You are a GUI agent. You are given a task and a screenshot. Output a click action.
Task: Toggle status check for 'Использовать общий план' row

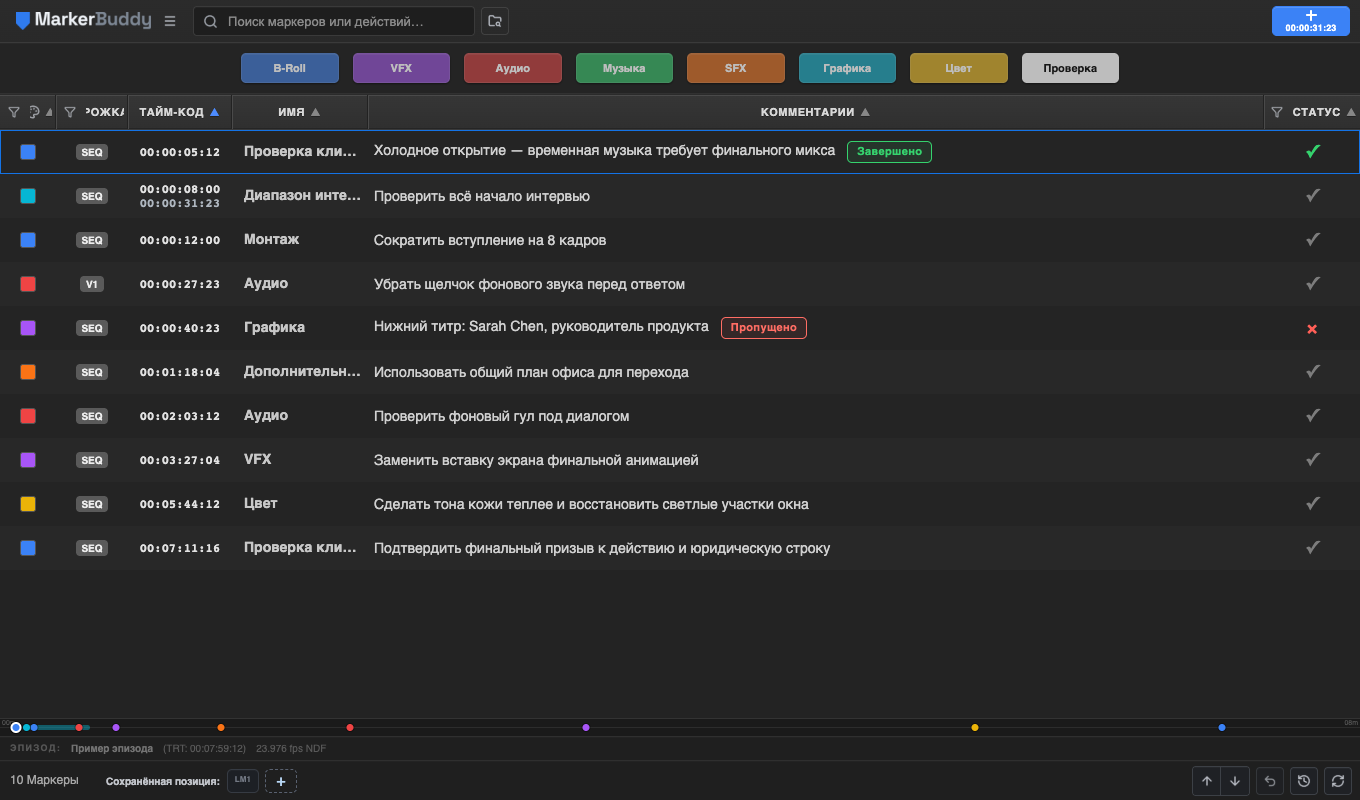[1313, 372]
